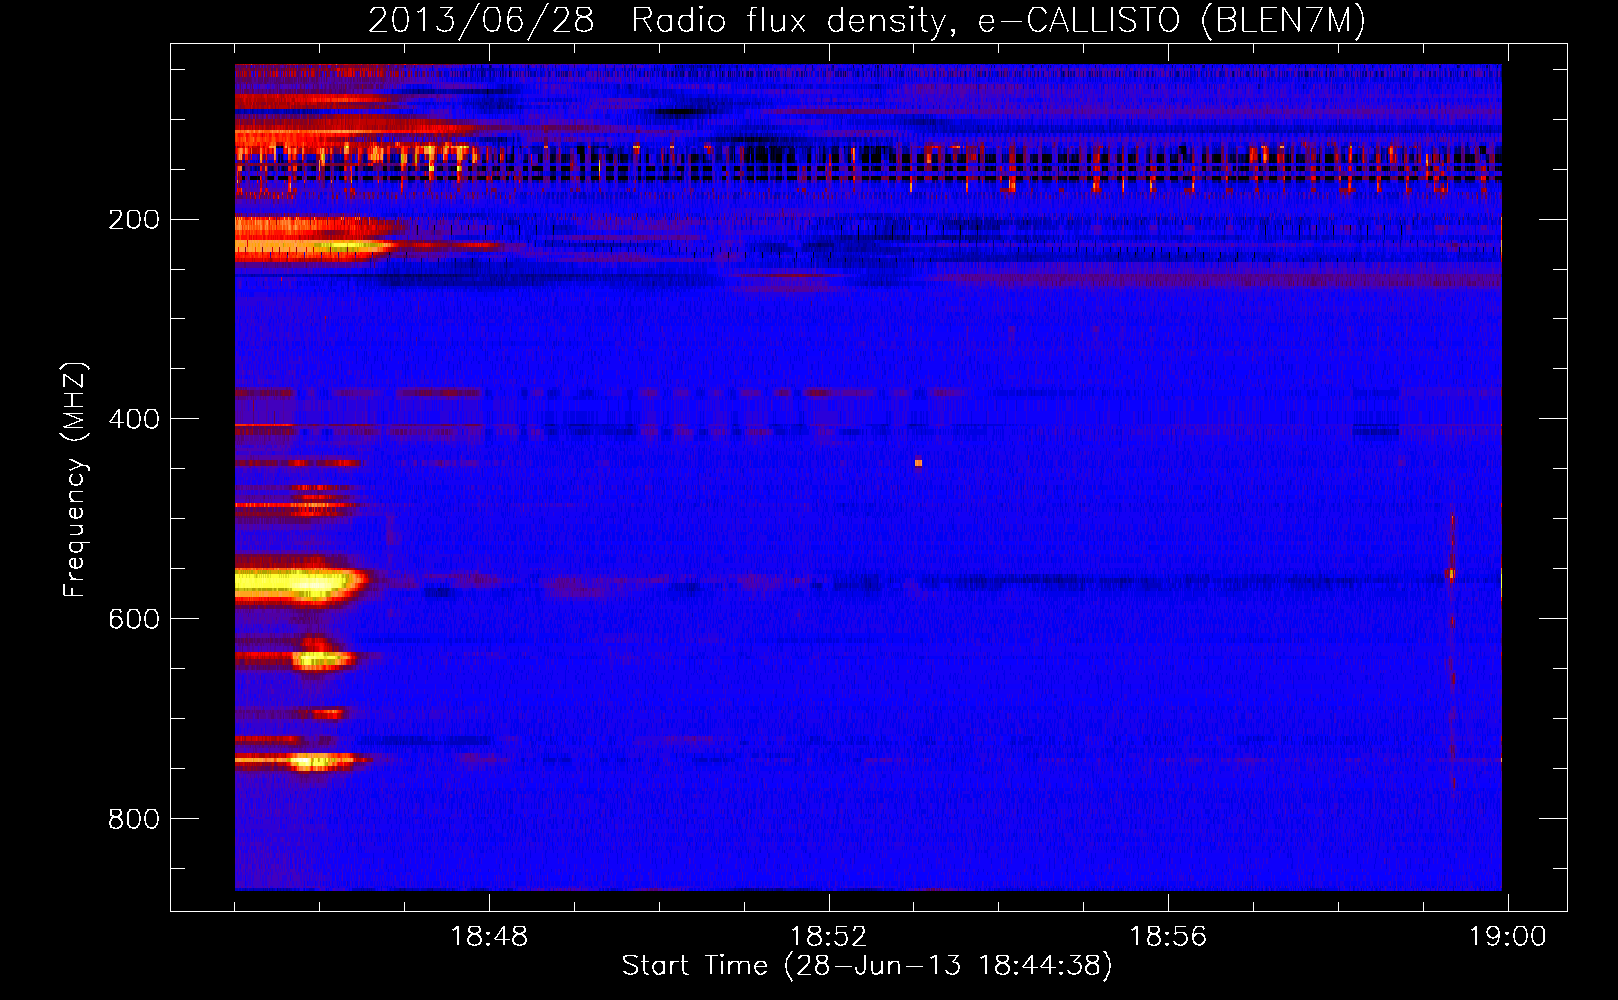Click the 200 frequency tick label
This screenshot has width=1618, height=1000.
134,220
